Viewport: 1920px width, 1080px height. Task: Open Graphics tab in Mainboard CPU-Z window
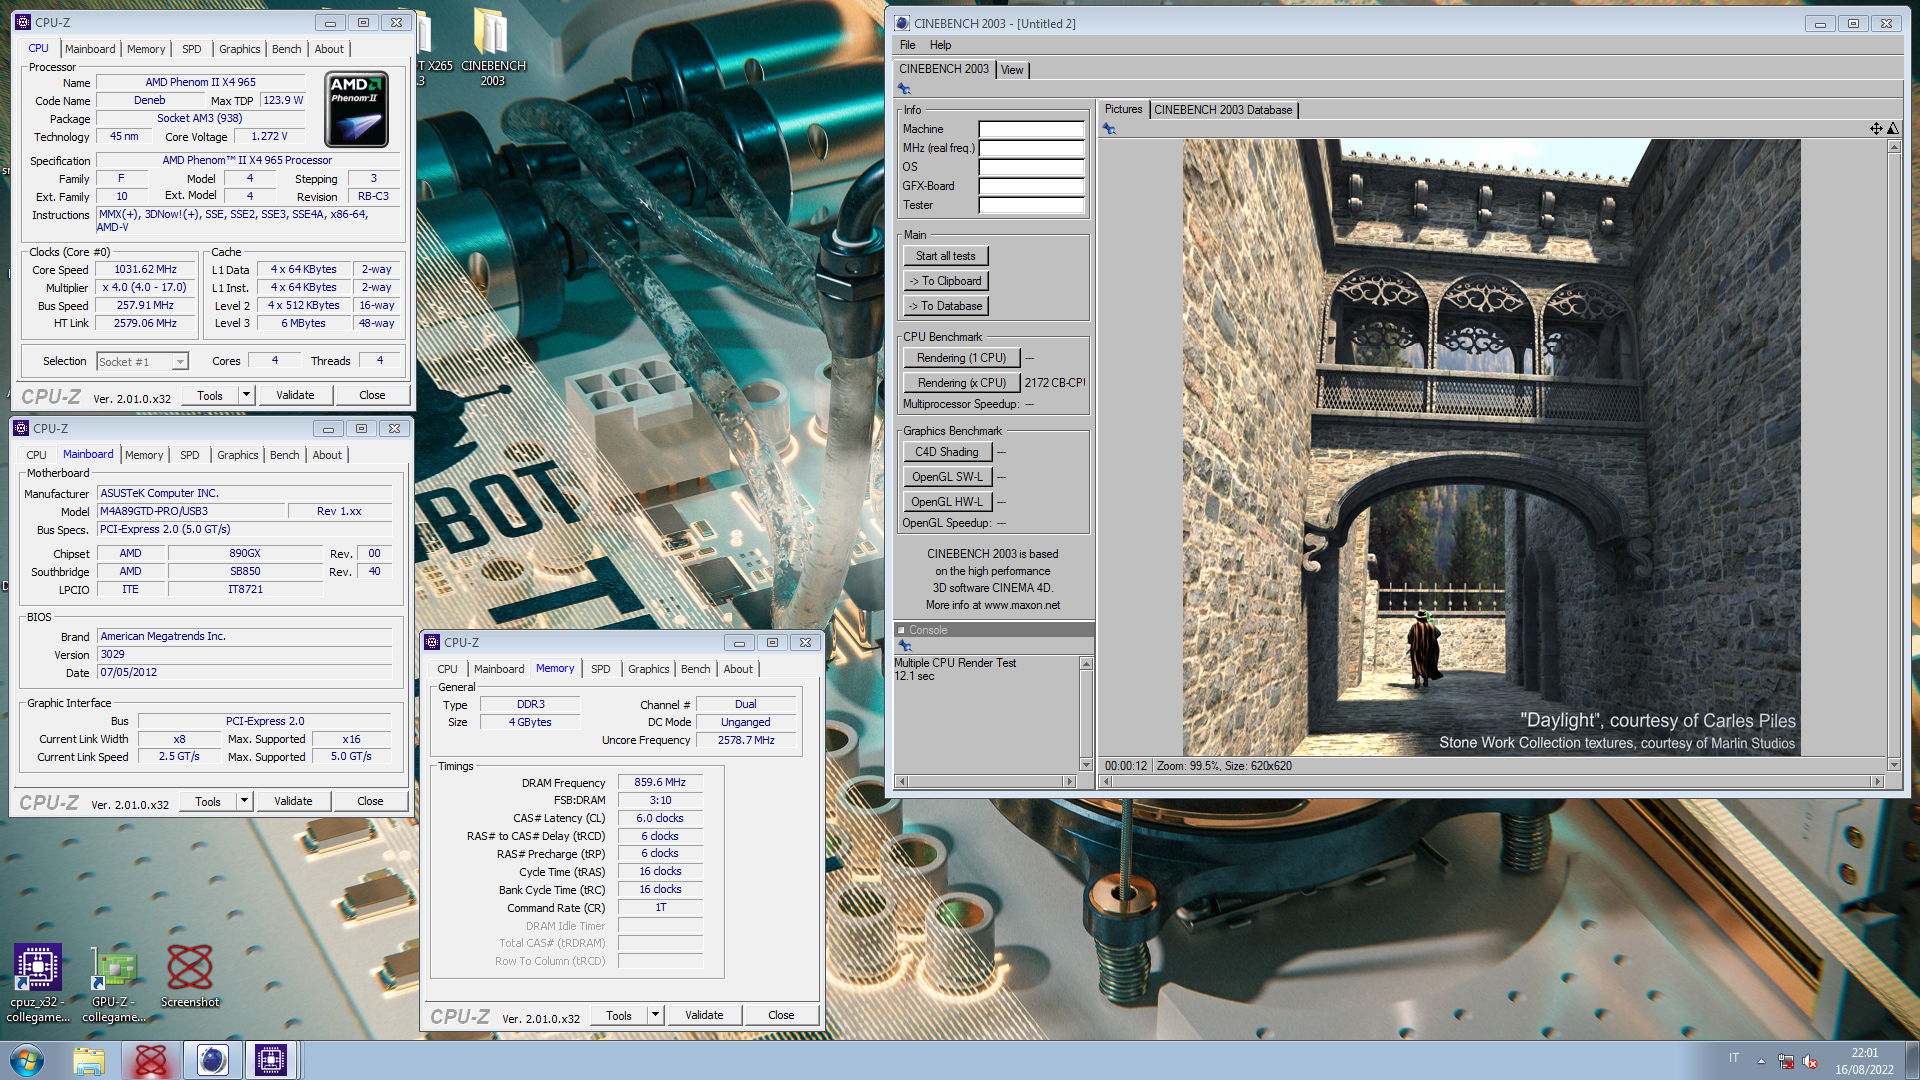[238, 455]
